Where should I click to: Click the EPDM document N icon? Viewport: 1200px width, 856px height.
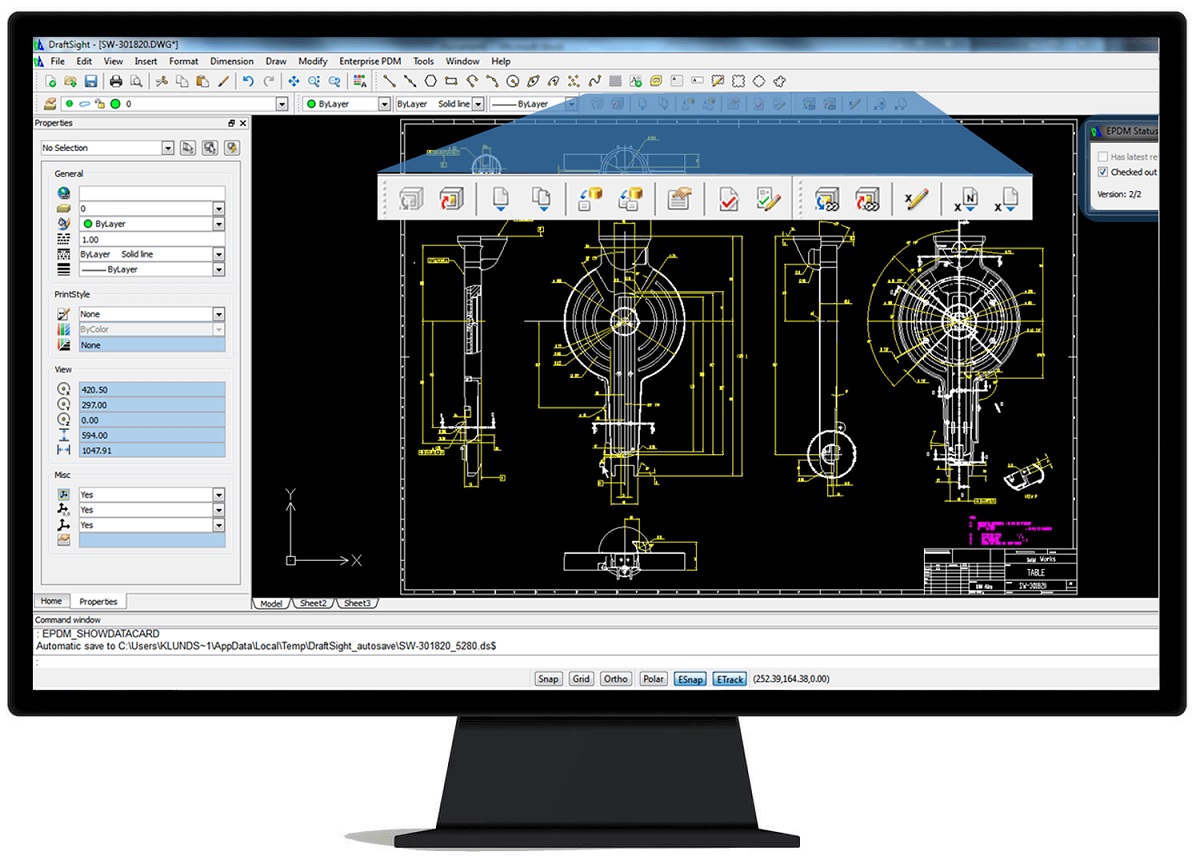tap(966, 198)
